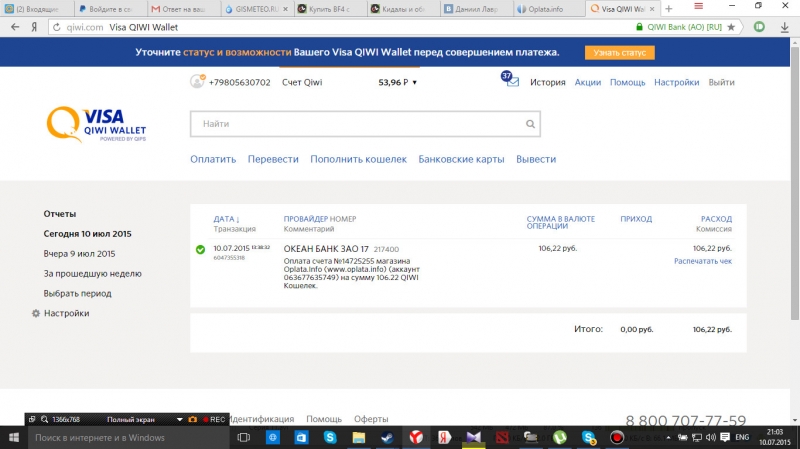The image size is (800, 449).
Task: Open the Перевести section
Action: 273,159
